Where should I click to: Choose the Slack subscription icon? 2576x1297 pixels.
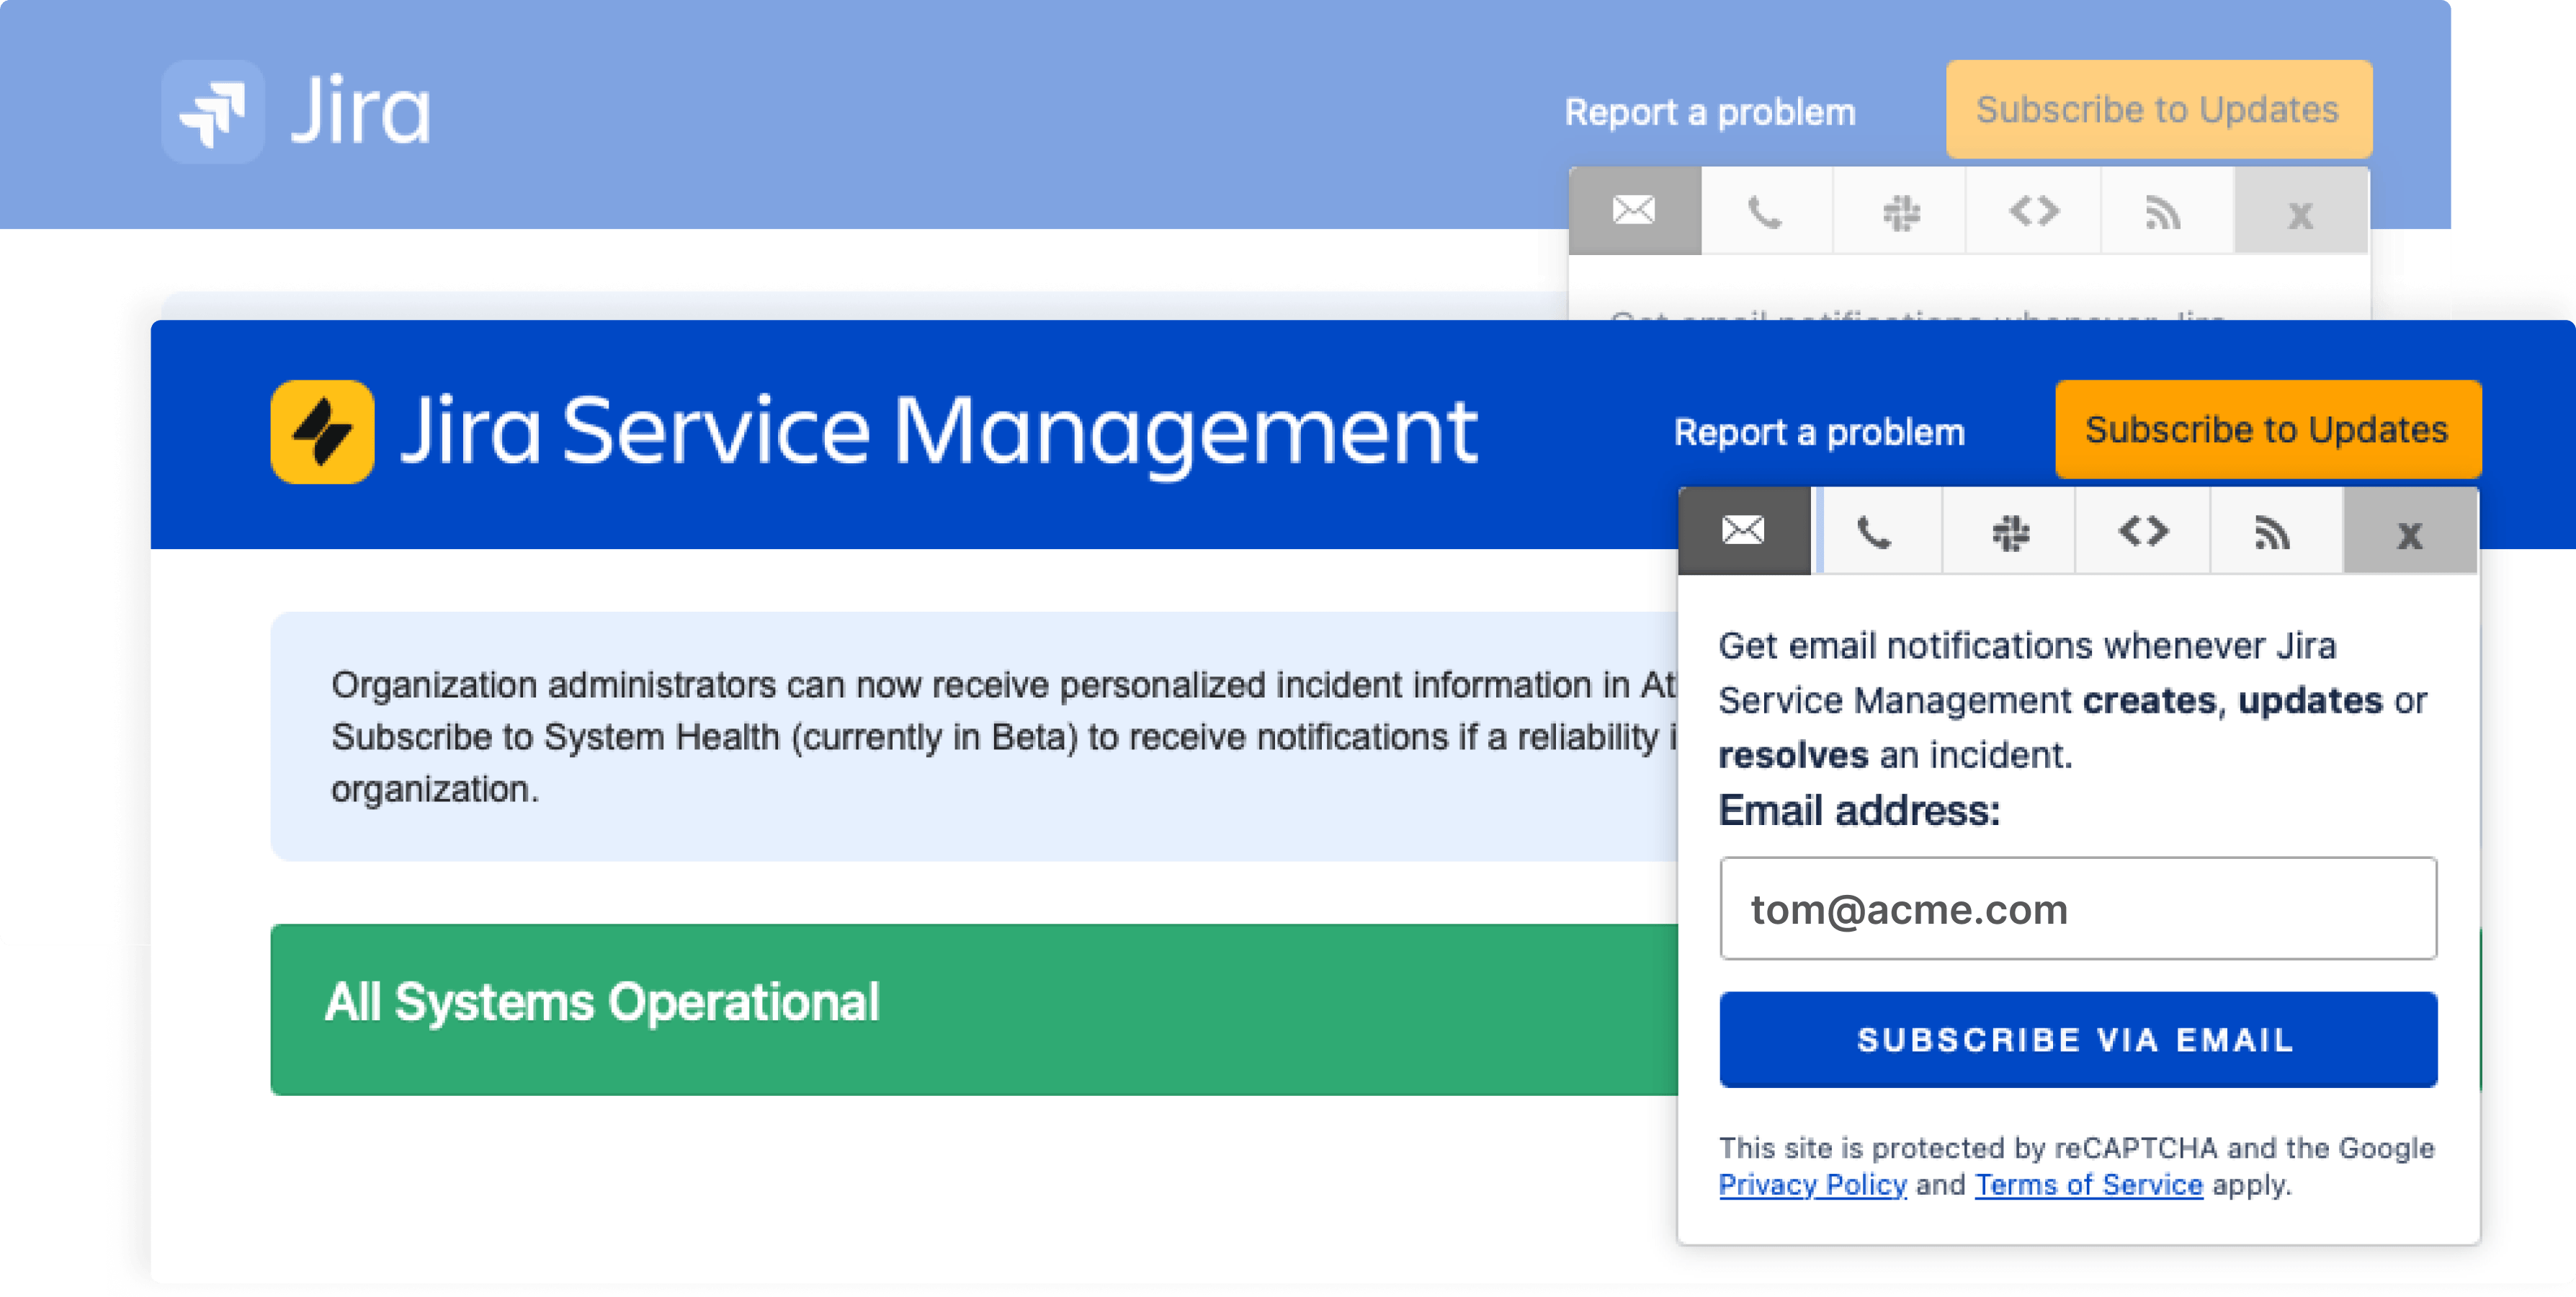tap(2008, 531)
